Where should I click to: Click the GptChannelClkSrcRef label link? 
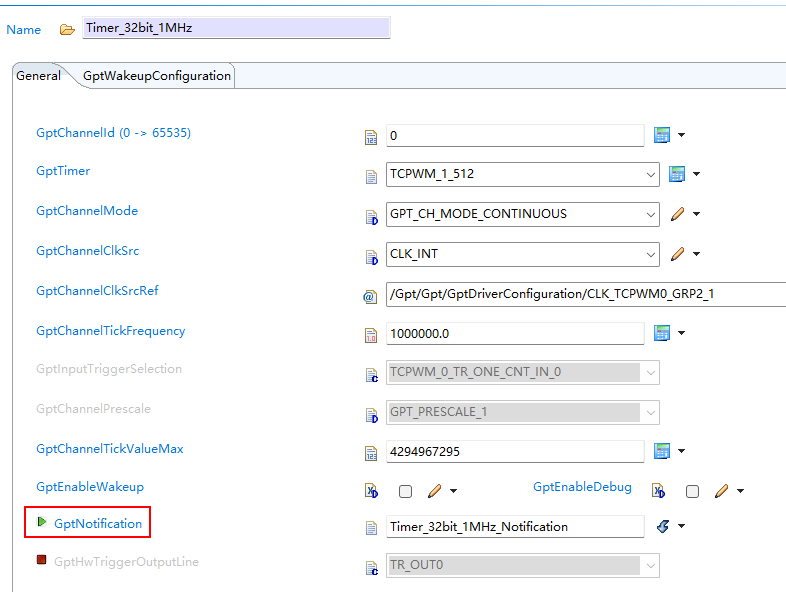click(x=97, y=291)
